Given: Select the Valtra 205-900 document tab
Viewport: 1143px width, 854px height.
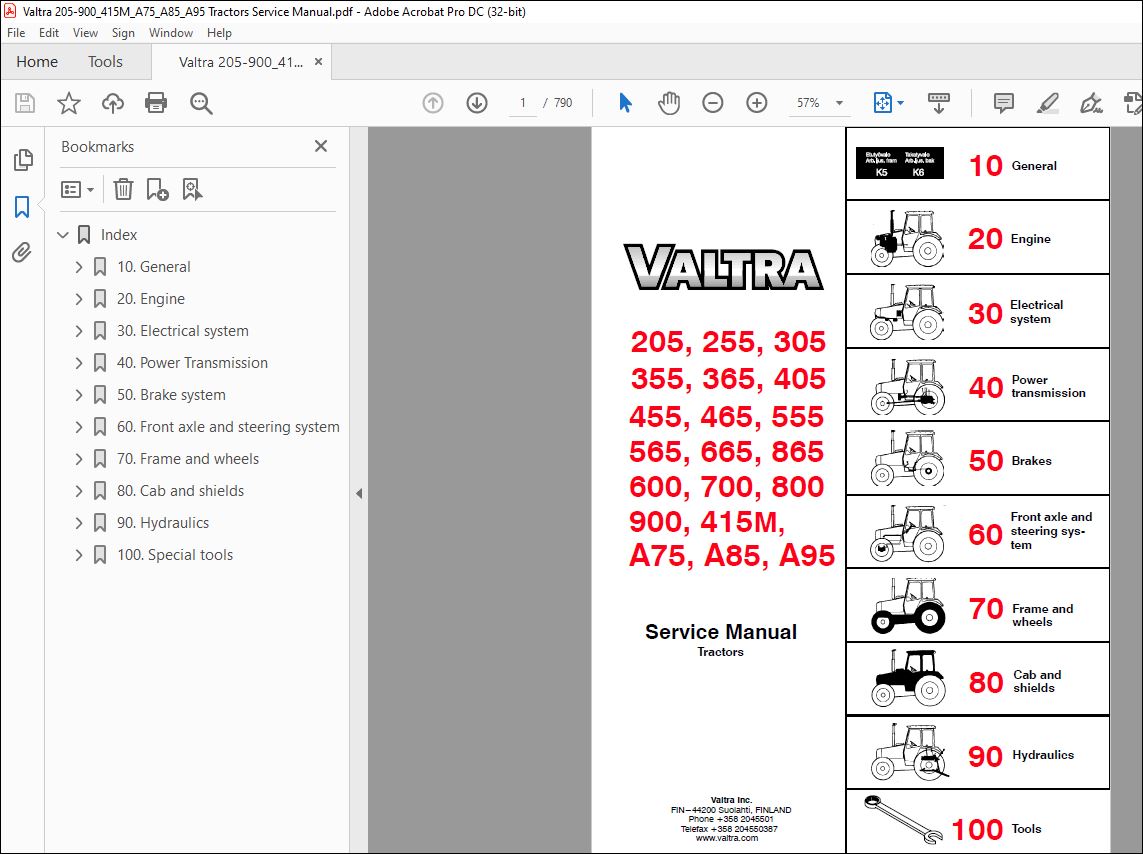Looking at the screenshot, I should click(x=241, y=62).
